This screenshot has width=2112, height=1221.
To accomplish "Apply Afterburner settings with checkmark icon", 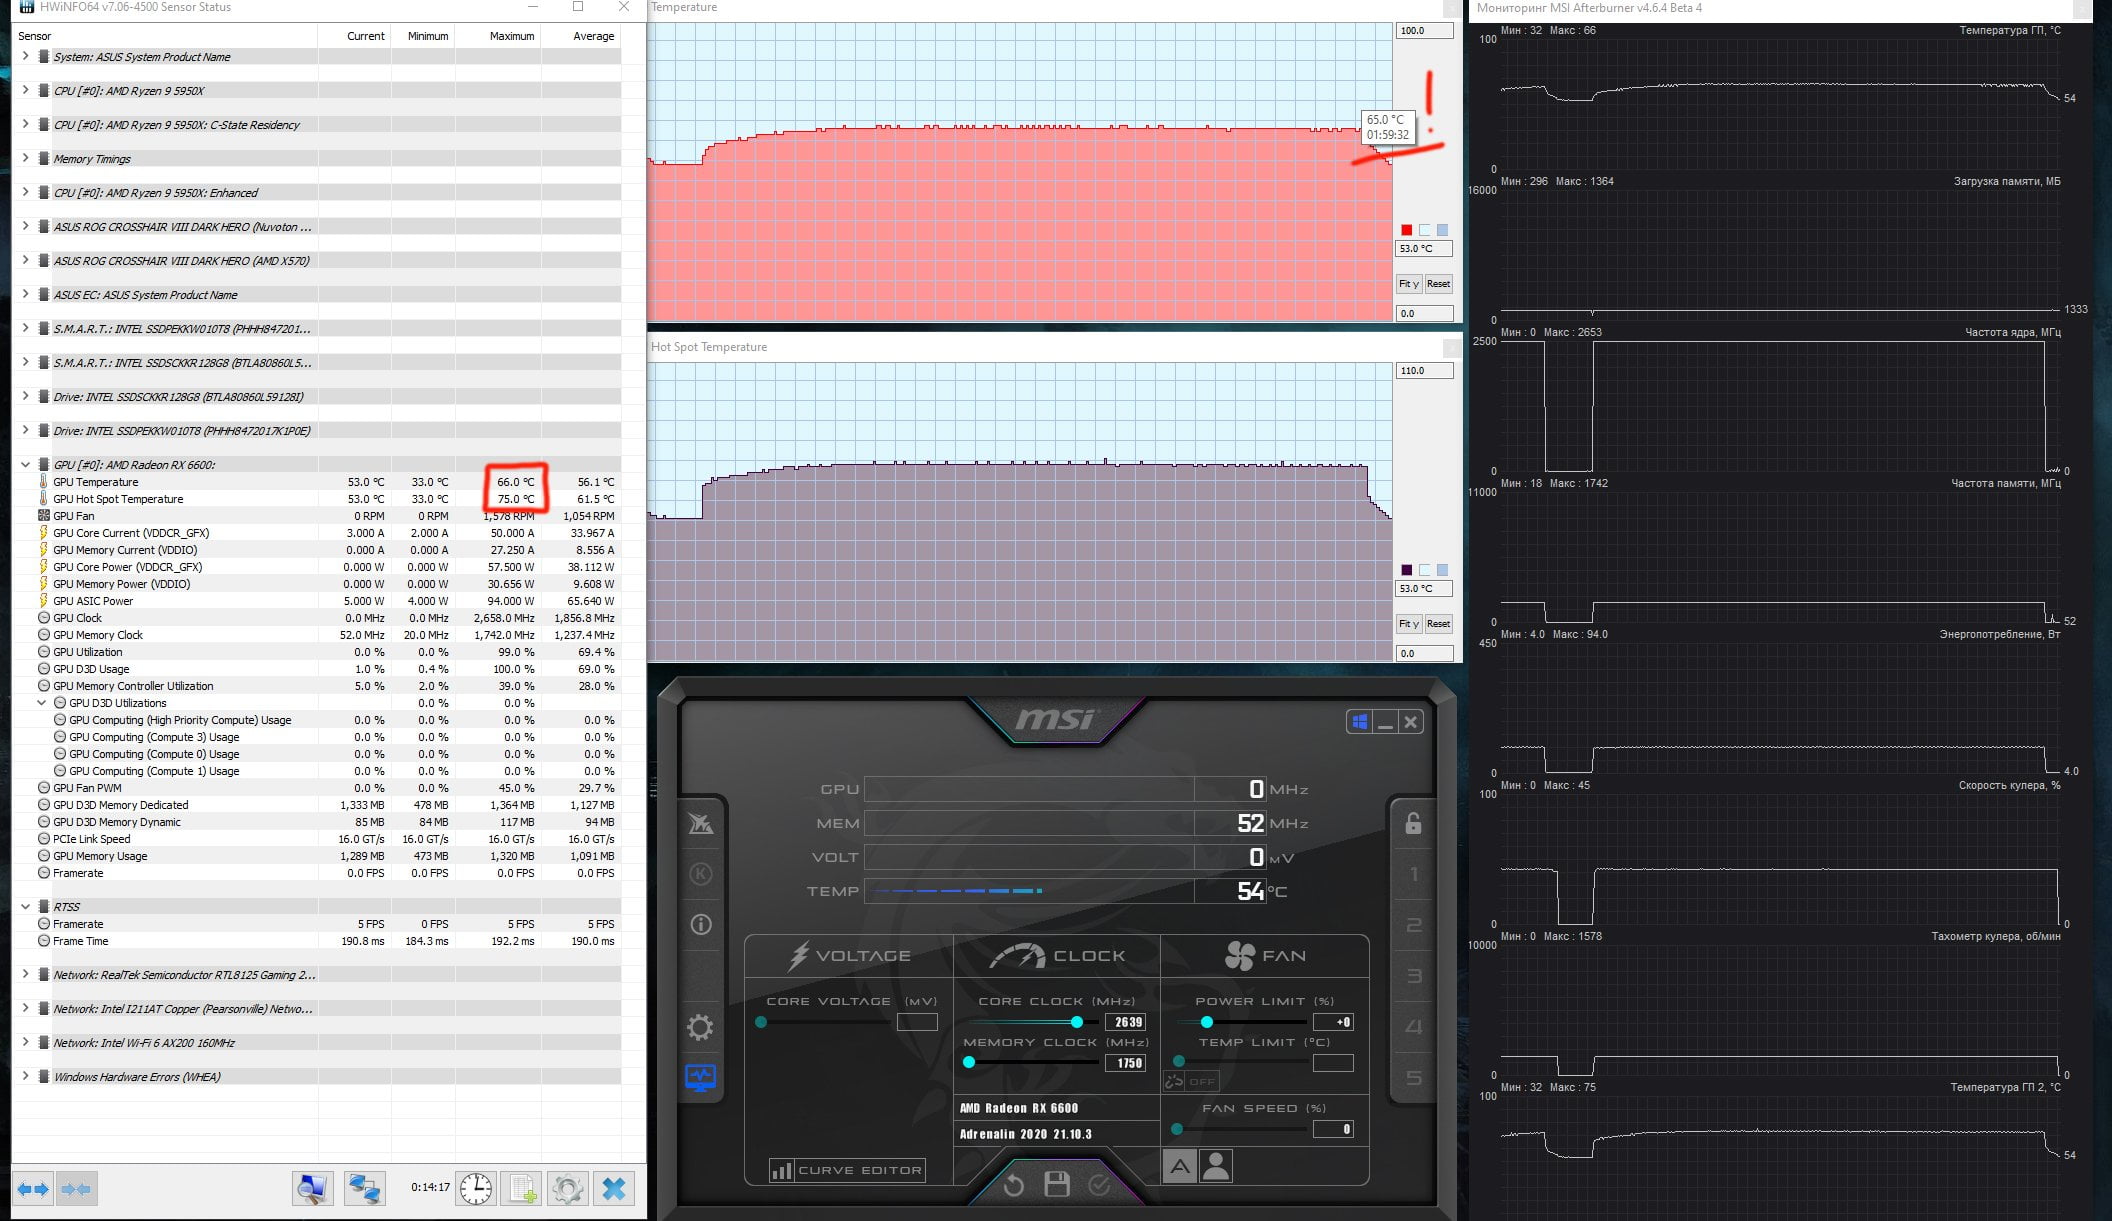I will point(1099,1185).
